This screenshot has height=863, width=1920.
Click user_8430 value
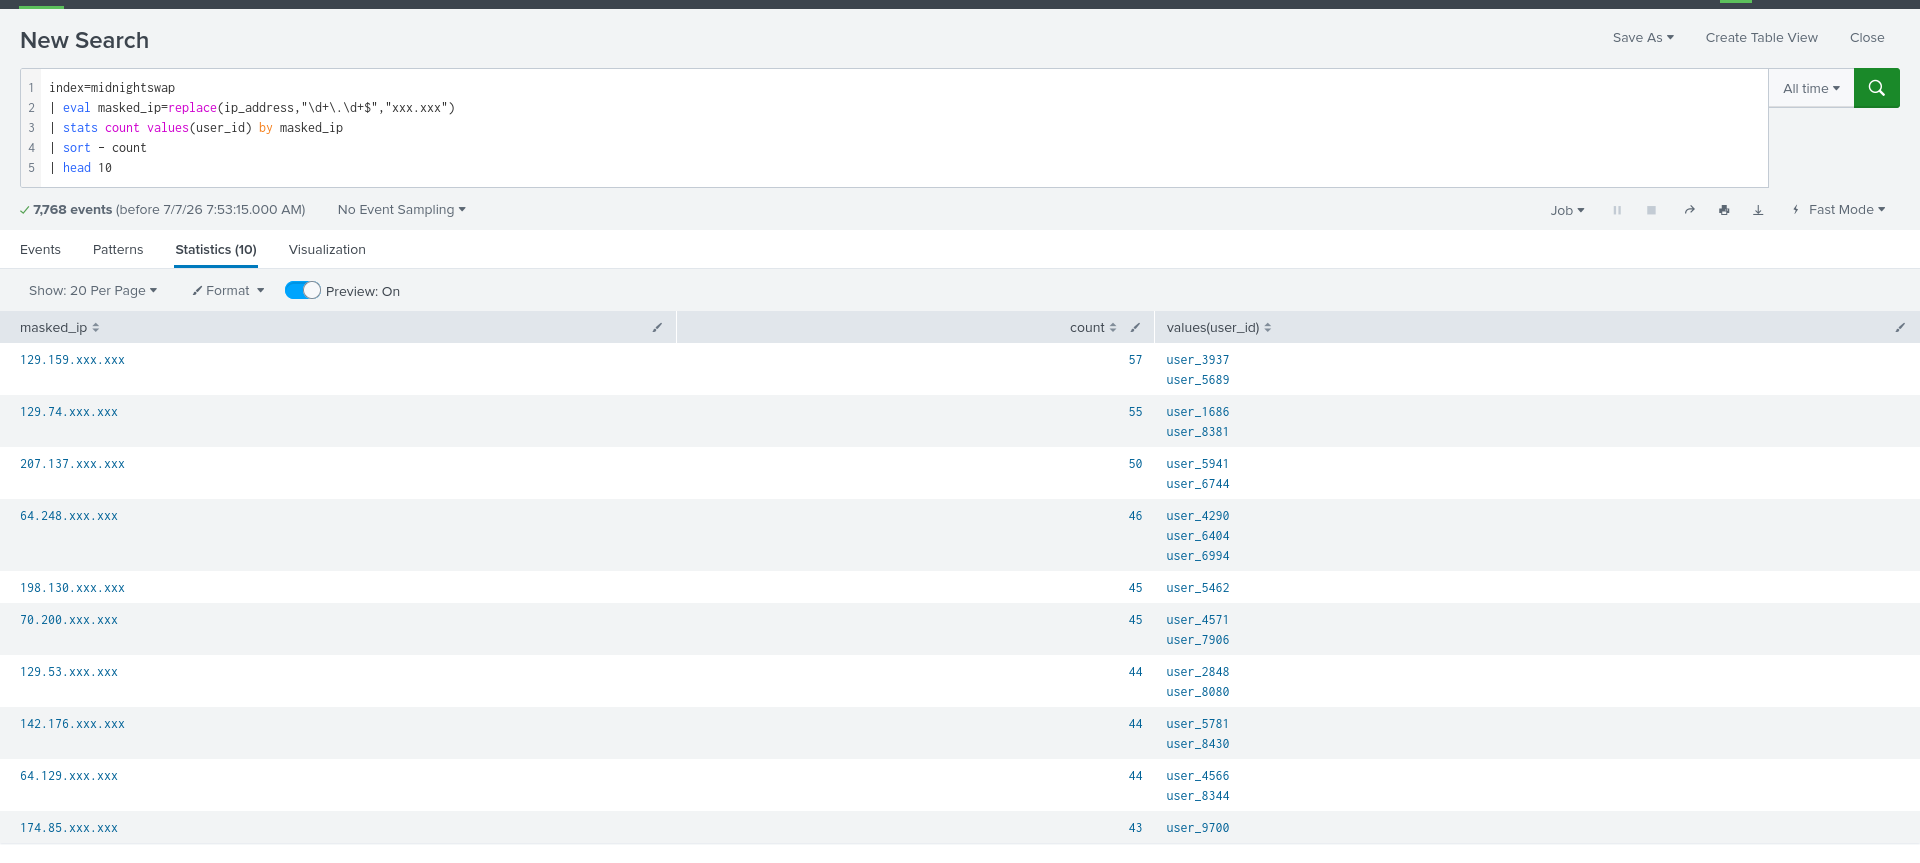[x=1198, y=744]
